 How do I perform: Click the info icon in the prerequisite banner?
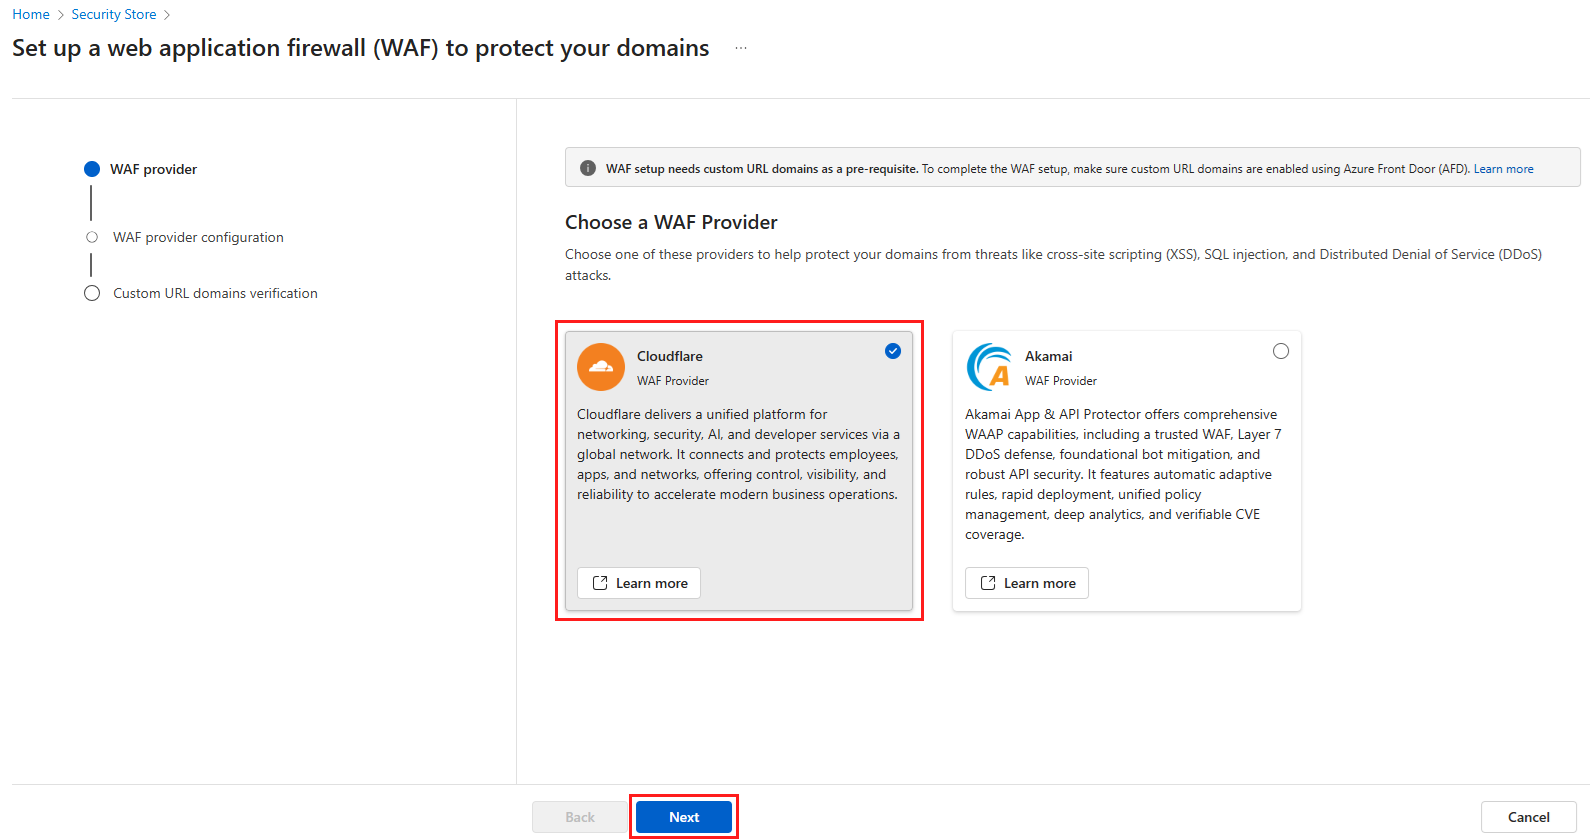coord(588,168)
